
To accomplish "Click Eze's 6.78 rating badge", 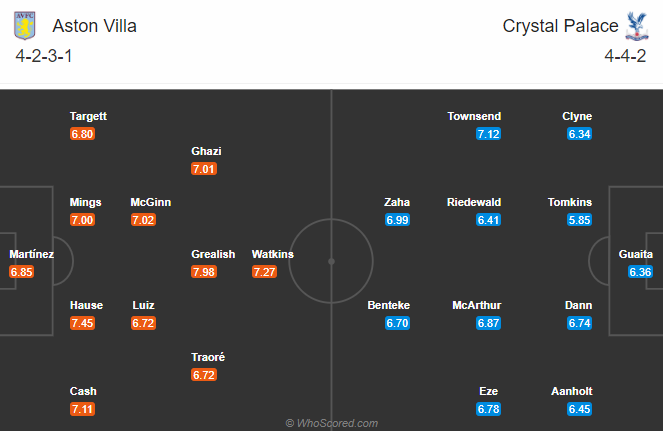I will tap(487, 409).
